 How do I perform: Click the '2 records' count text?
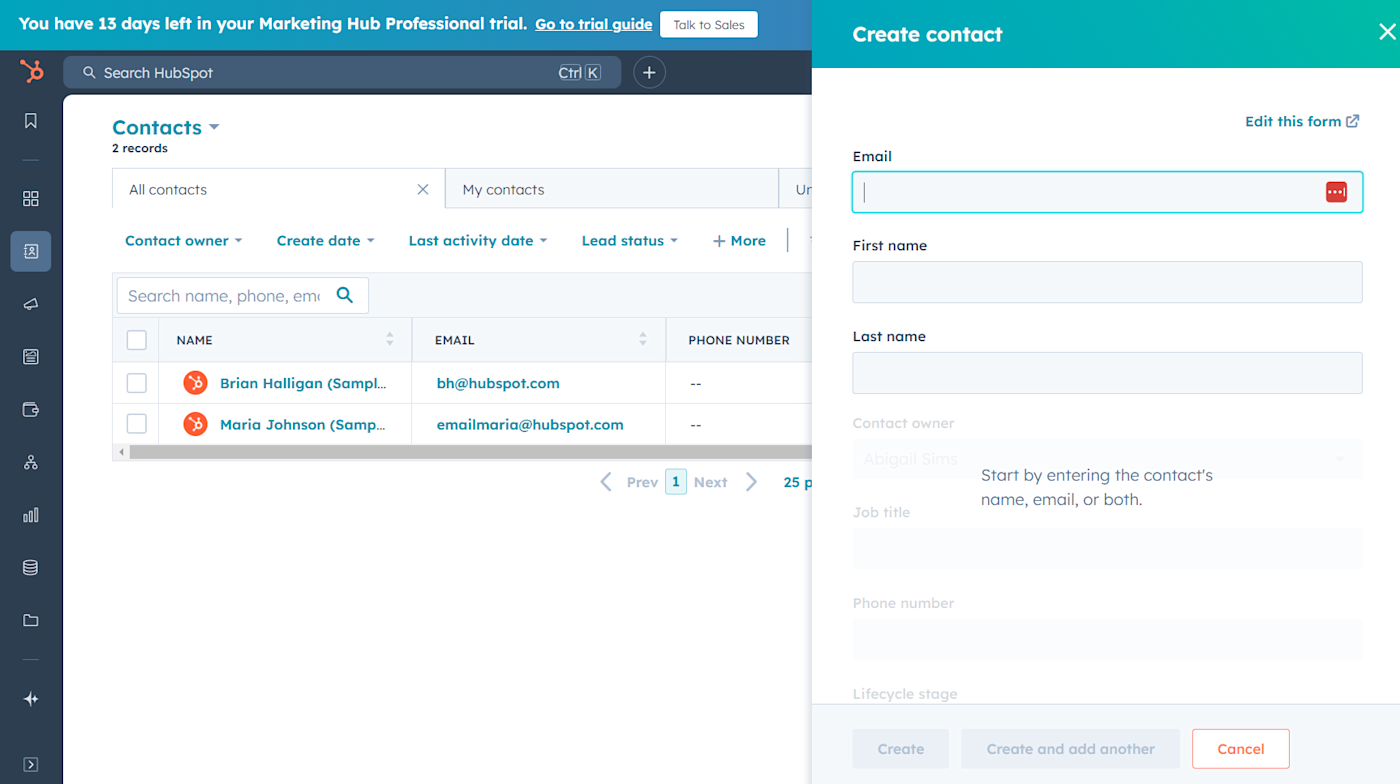click(140, 148)
